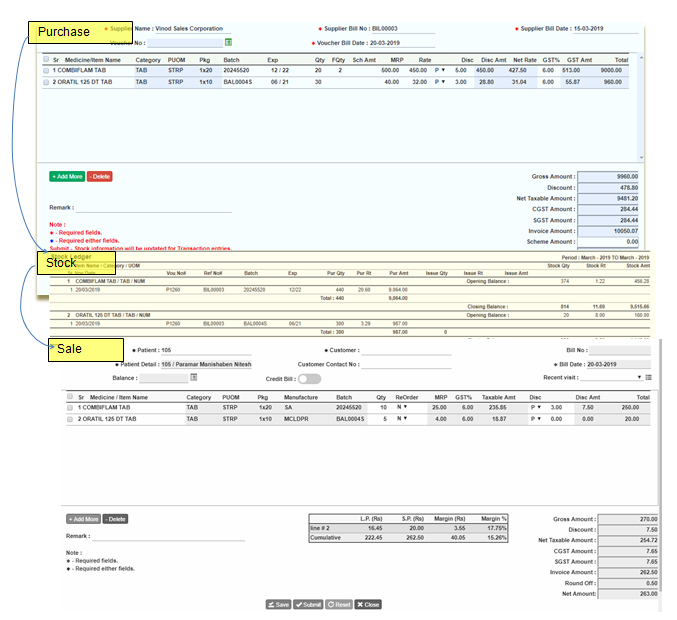The width and height of the screenshot is (677, 620).
Task: Tick select-all checkbox in Sale table header
Action: click(70, 396)
